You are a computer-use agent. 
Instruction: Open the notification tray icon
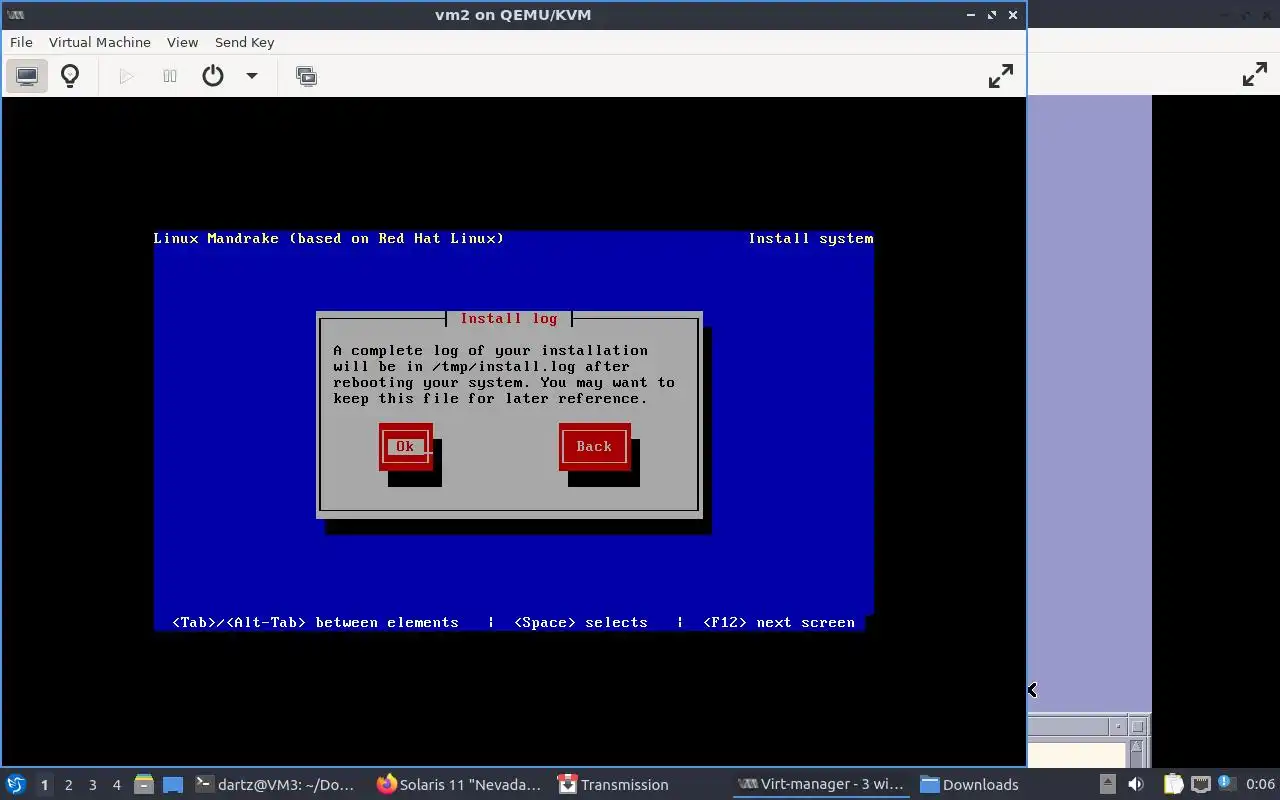click(x=1227, y=785)
